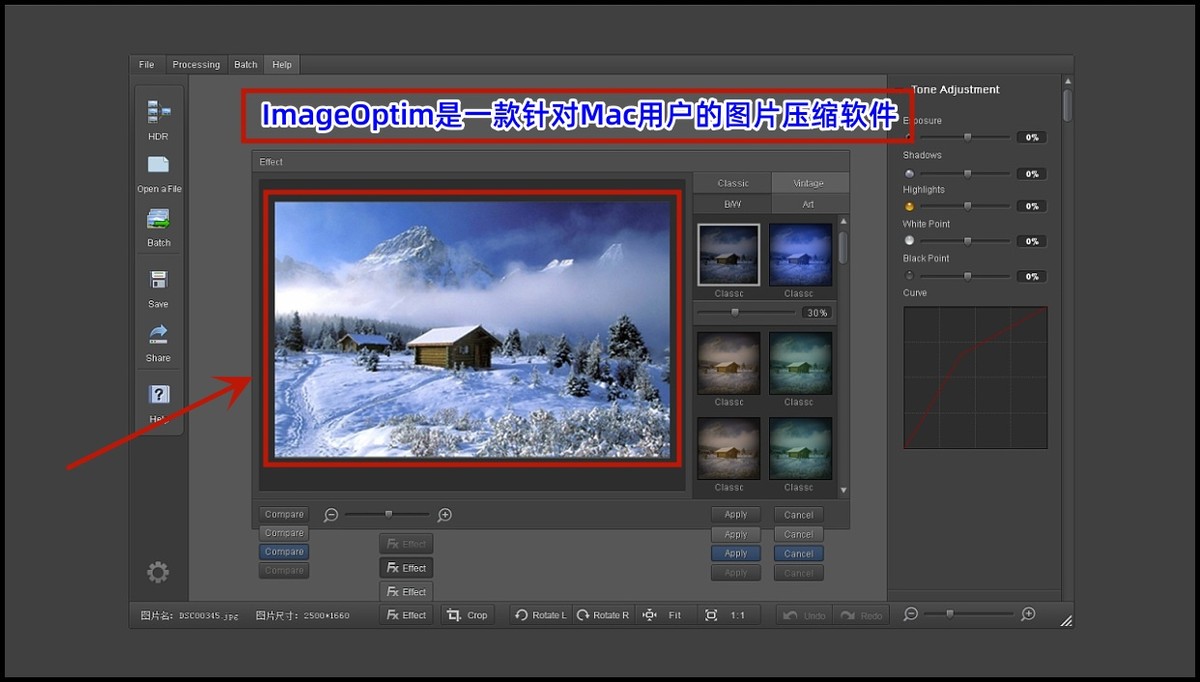The height and width of the screenshot is (682, 1200).
Task: Fit image to window
Action: coord(662,615)
